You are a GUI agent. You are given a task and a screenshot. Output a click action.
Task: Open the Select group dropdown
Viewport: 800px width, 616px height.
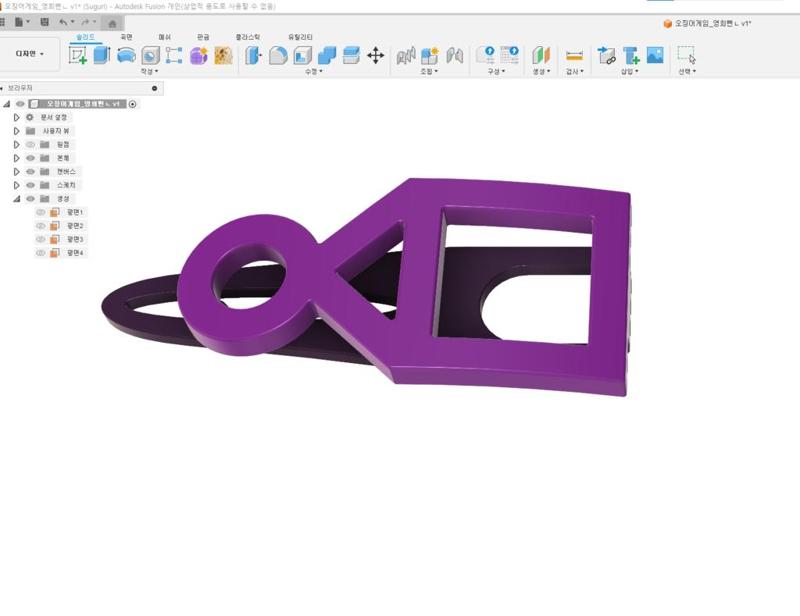coord(687,71)
